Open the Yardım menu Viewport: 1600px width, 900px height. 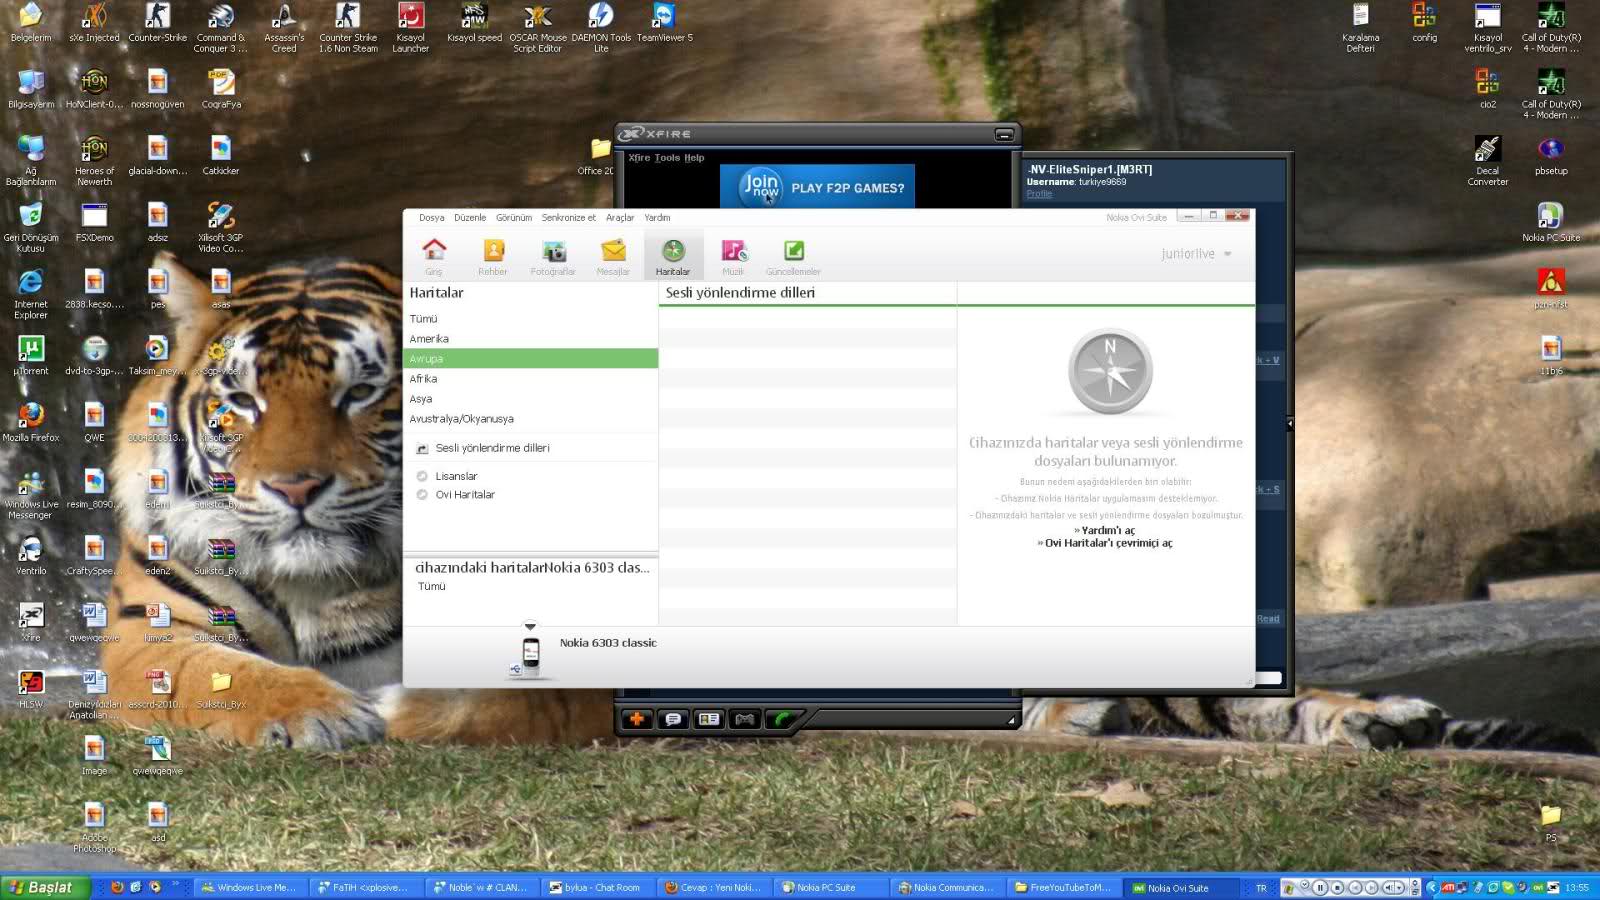pyautogui.click(x=657, y=218)
